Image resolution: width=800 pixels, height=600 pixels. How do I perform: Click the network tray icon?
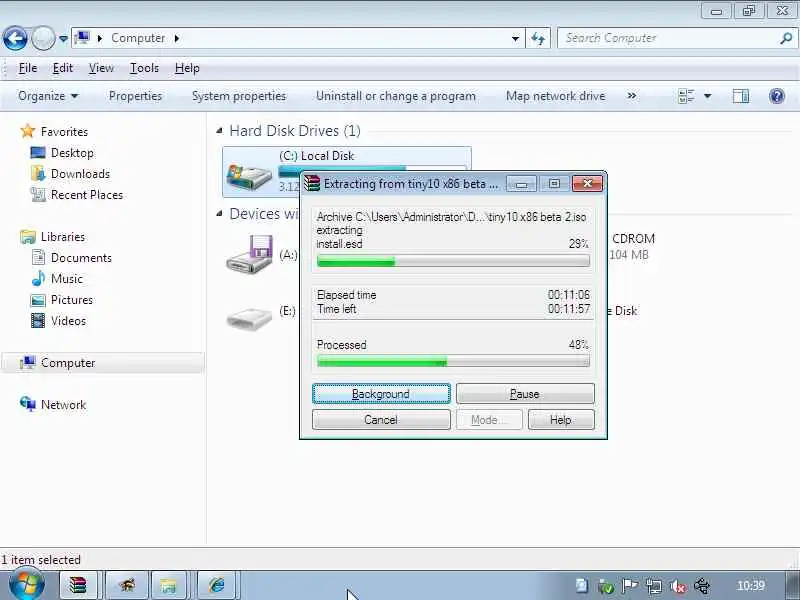(654, 586)
